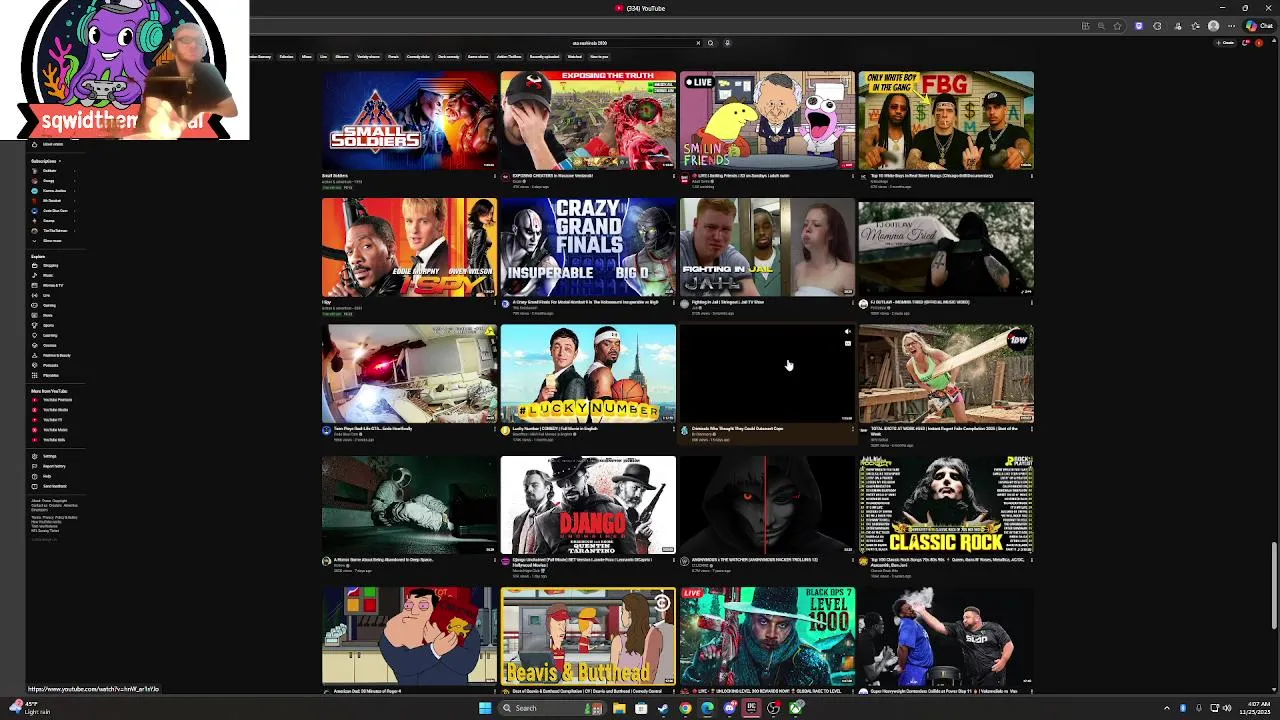Toggle captions on the hovered video preview
The height and width of the screenshot is (720, 1280).
[x=847, y=343]
